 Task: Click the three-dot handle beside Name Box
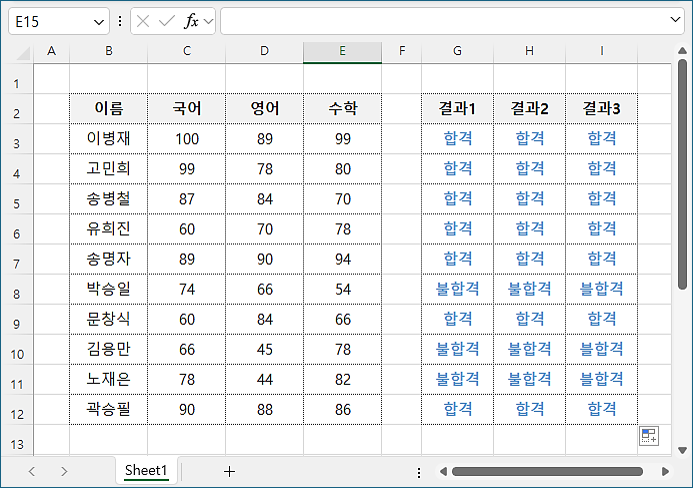120,21
